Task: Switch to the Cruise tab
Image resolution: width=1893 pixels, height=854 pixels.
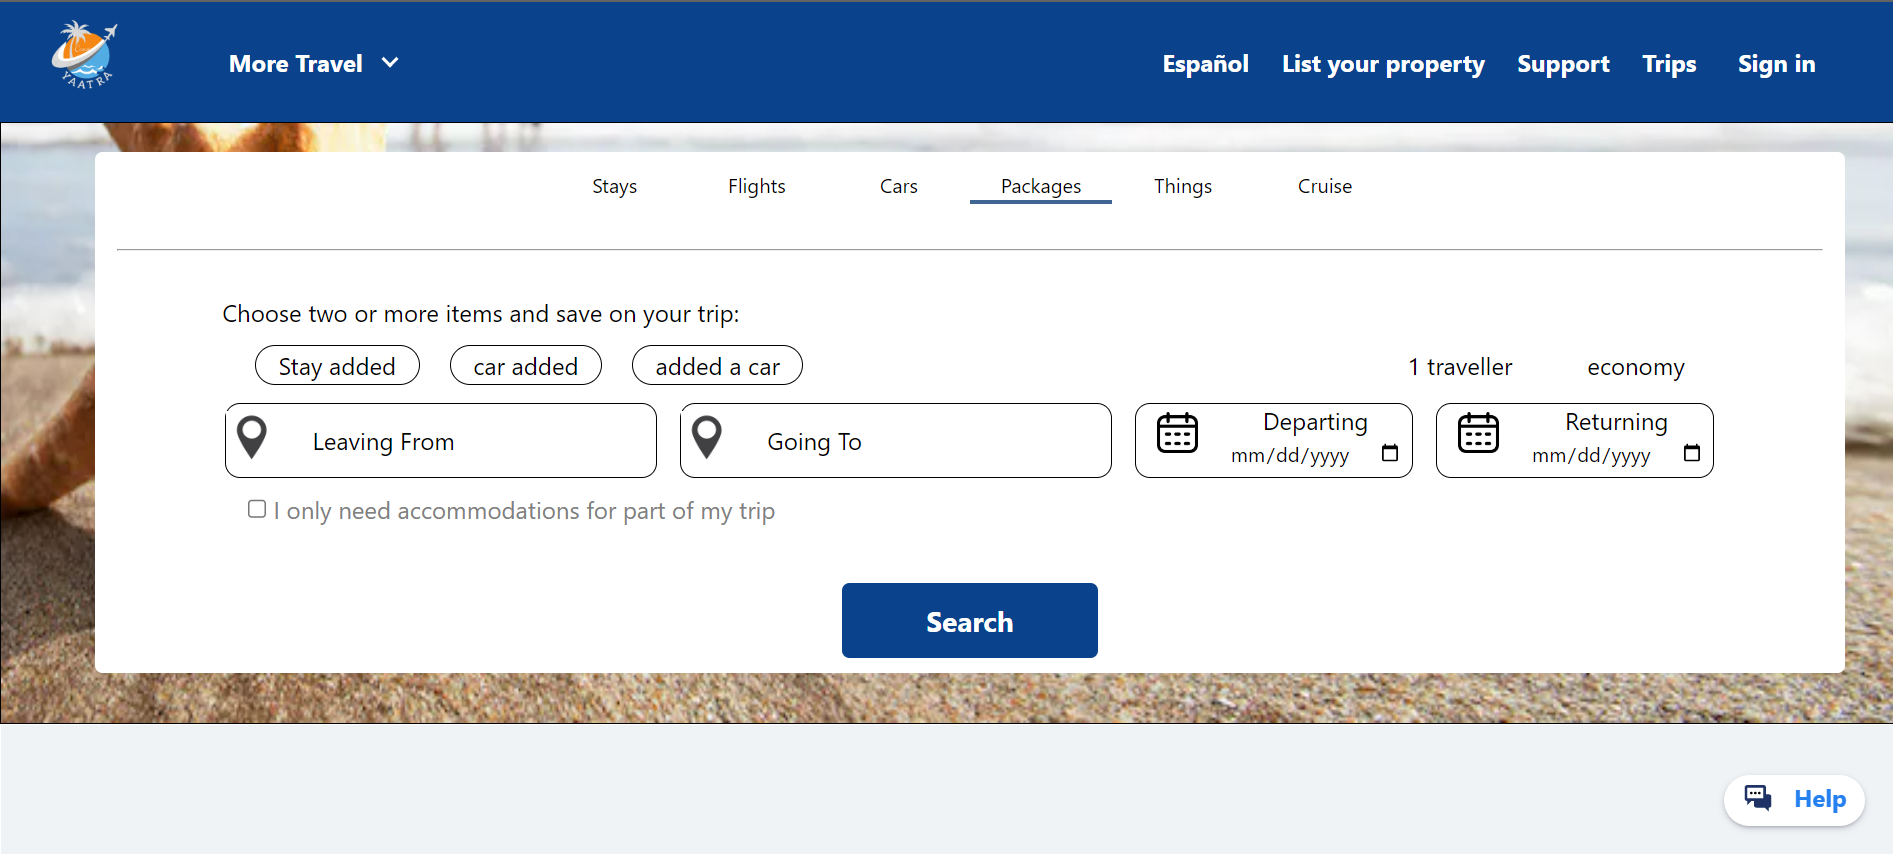Action: tap(1325, 186)
